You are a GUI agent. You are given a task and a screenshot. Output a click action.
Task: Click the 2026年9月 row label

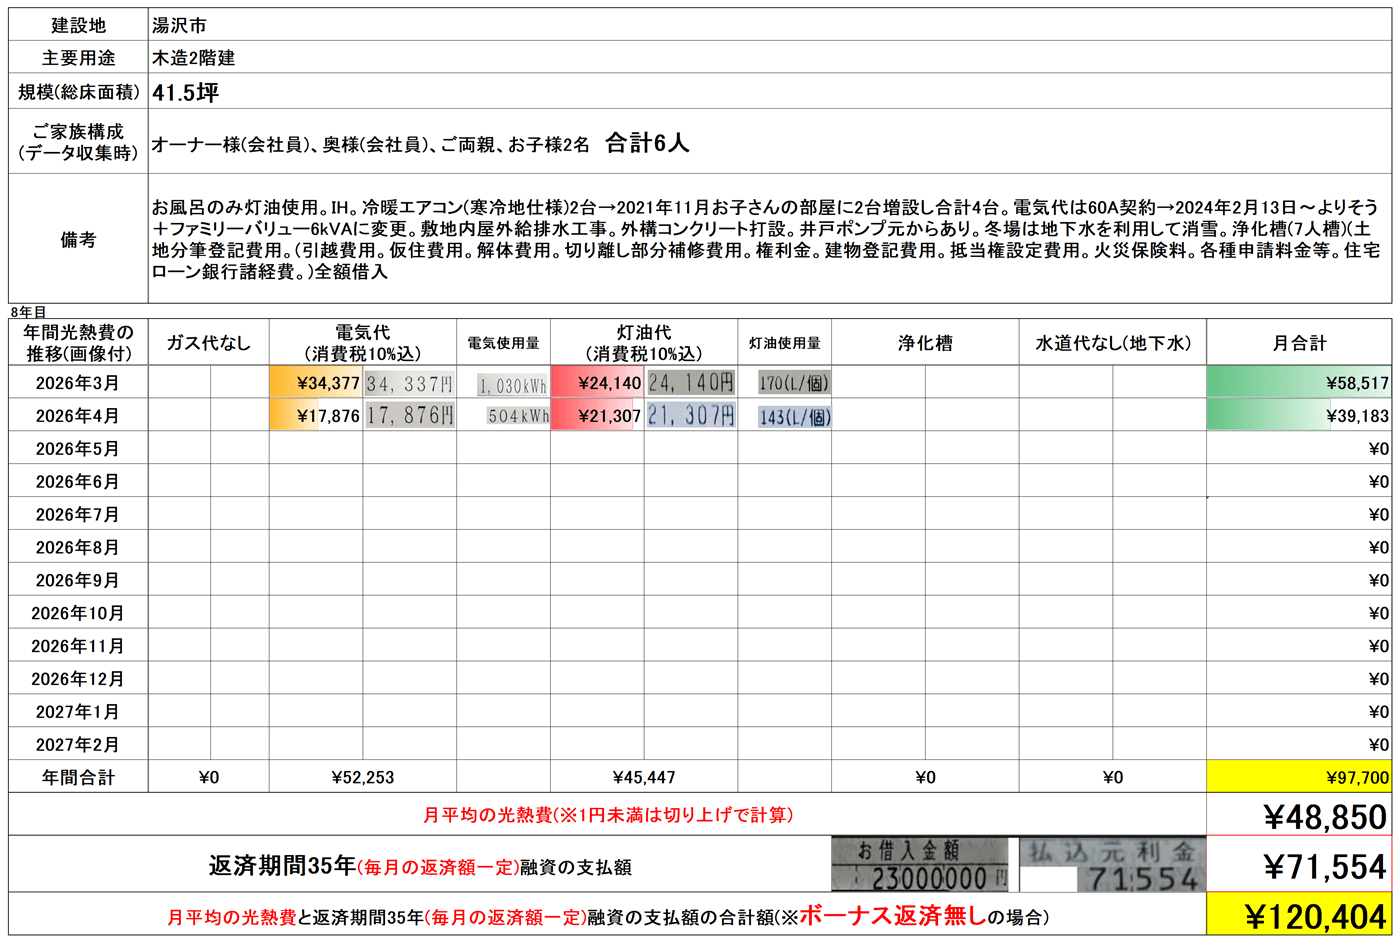click(x=78, y=581)
